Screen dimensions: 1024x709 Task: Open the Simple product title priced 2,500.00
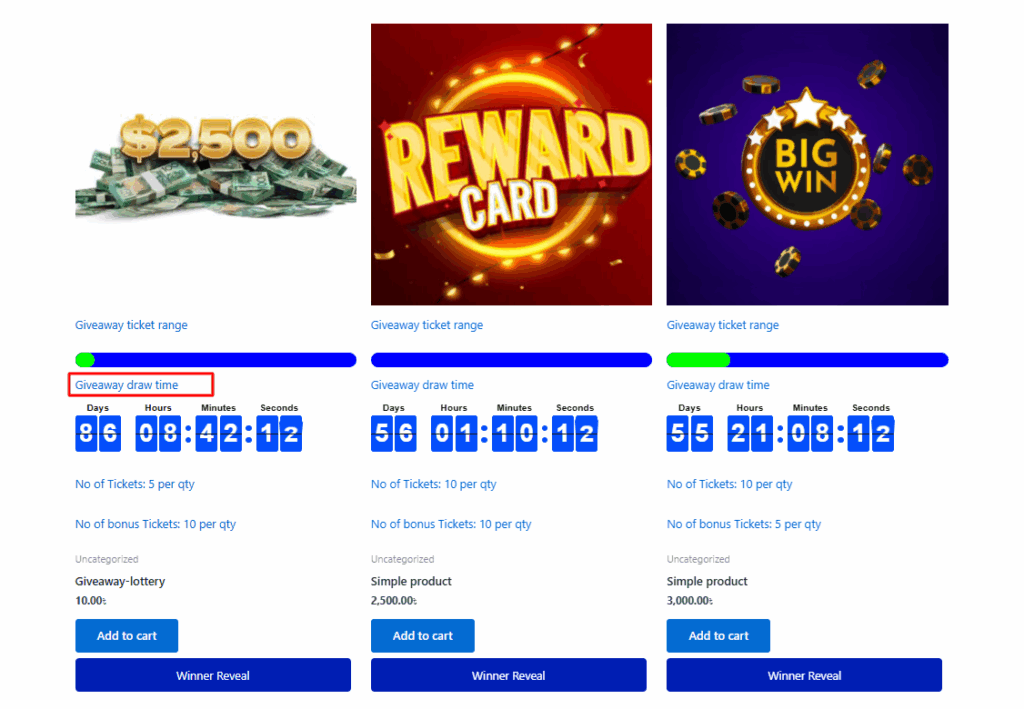pyautogui.click(x=411, y=581)
